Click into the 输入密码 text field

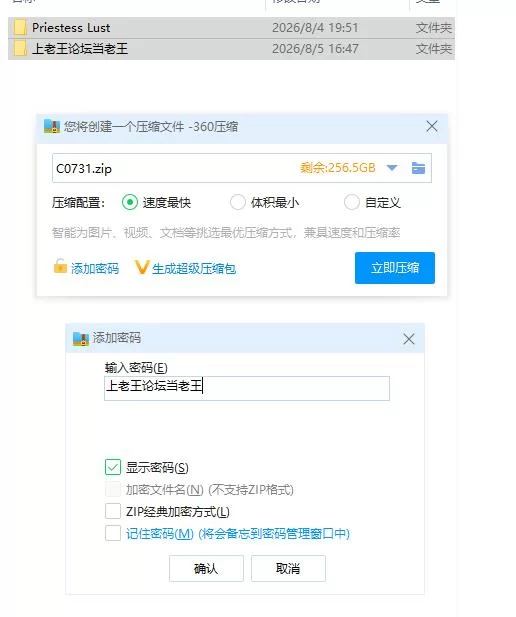click(247, 388)
